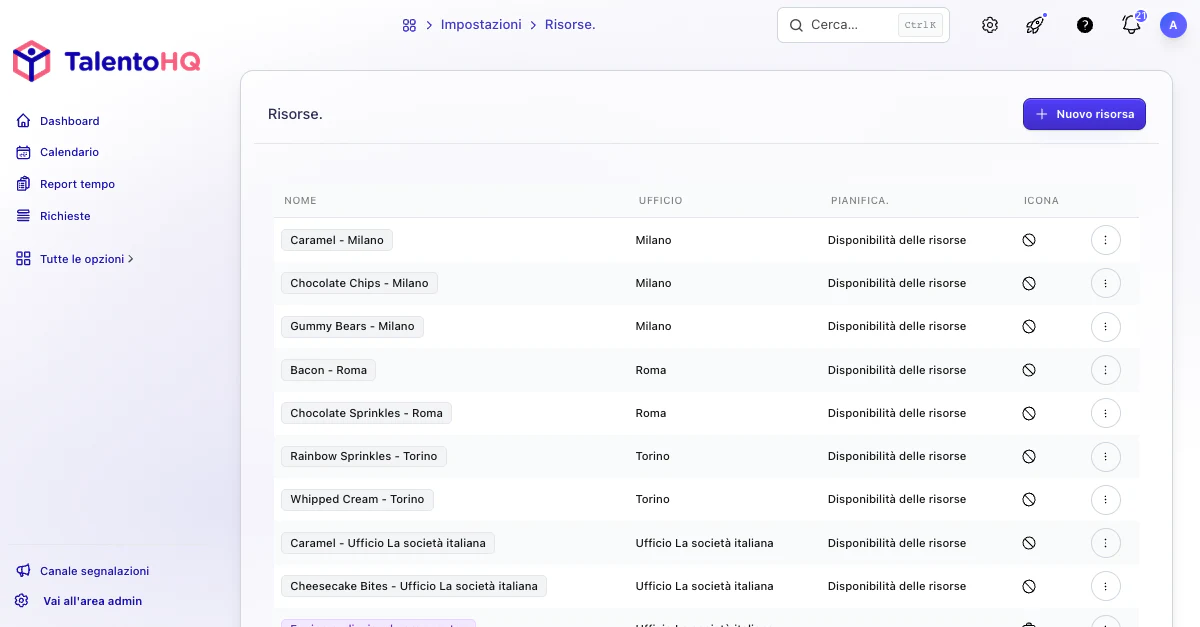Click no-icon symbol in Gummy Bears row
The width and height of the screenshot is (1200, 627).
tap(1029, 326)
